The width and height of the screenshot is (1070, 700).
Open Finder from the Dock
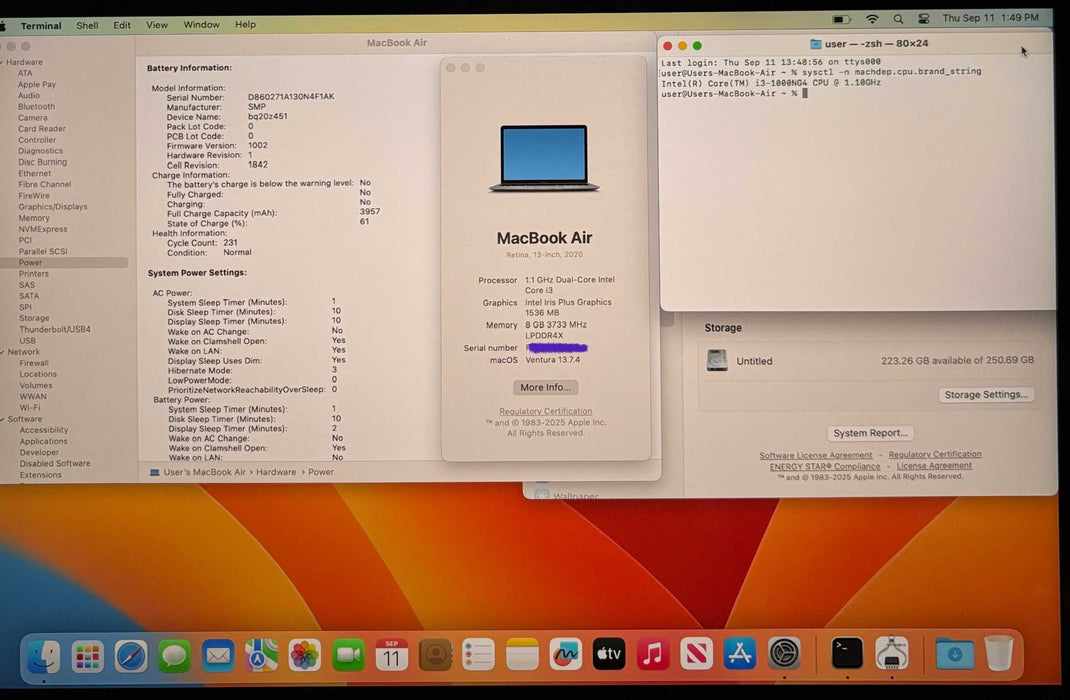point(44,656)
